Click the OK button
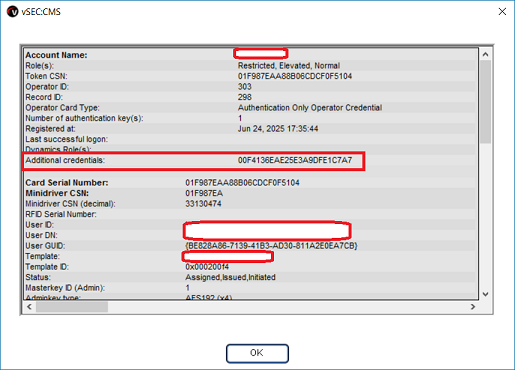 [257, 353]
